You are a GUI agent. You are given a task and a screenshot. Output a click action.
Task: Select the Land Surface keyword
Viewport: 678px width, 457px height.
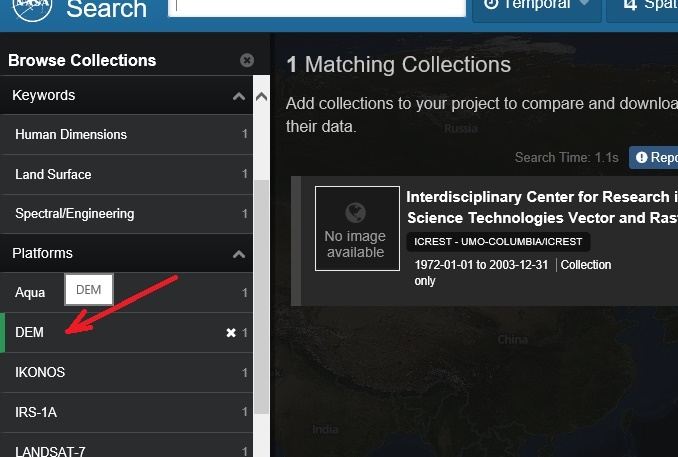coord(53,174)
